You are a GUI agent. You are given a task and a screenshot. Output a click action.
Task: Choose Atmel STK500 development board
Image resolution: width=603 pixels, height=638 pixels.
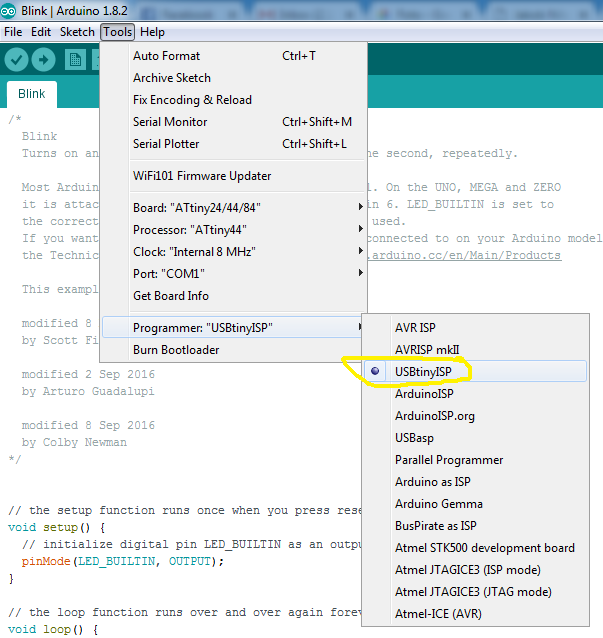(475, 548)
